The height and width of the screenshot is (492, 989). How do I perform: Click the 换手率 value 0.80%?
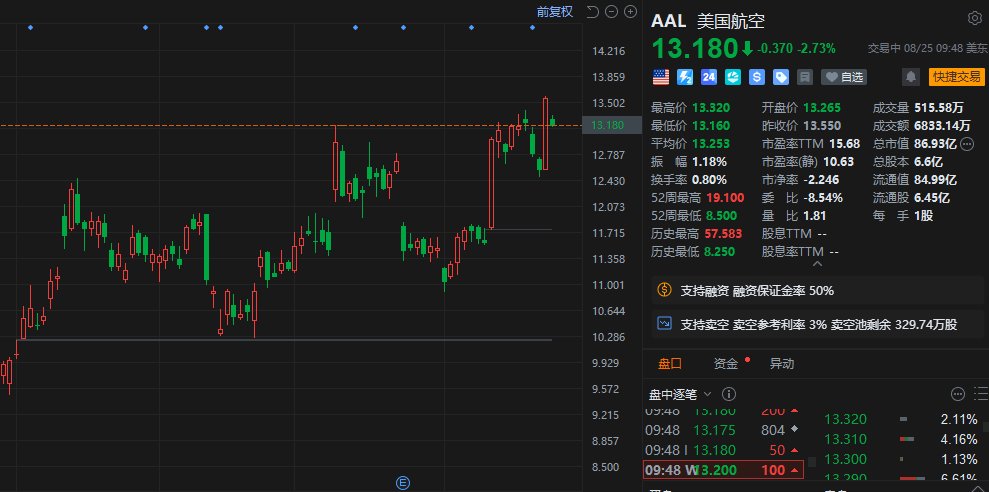(x=709, y=180)
